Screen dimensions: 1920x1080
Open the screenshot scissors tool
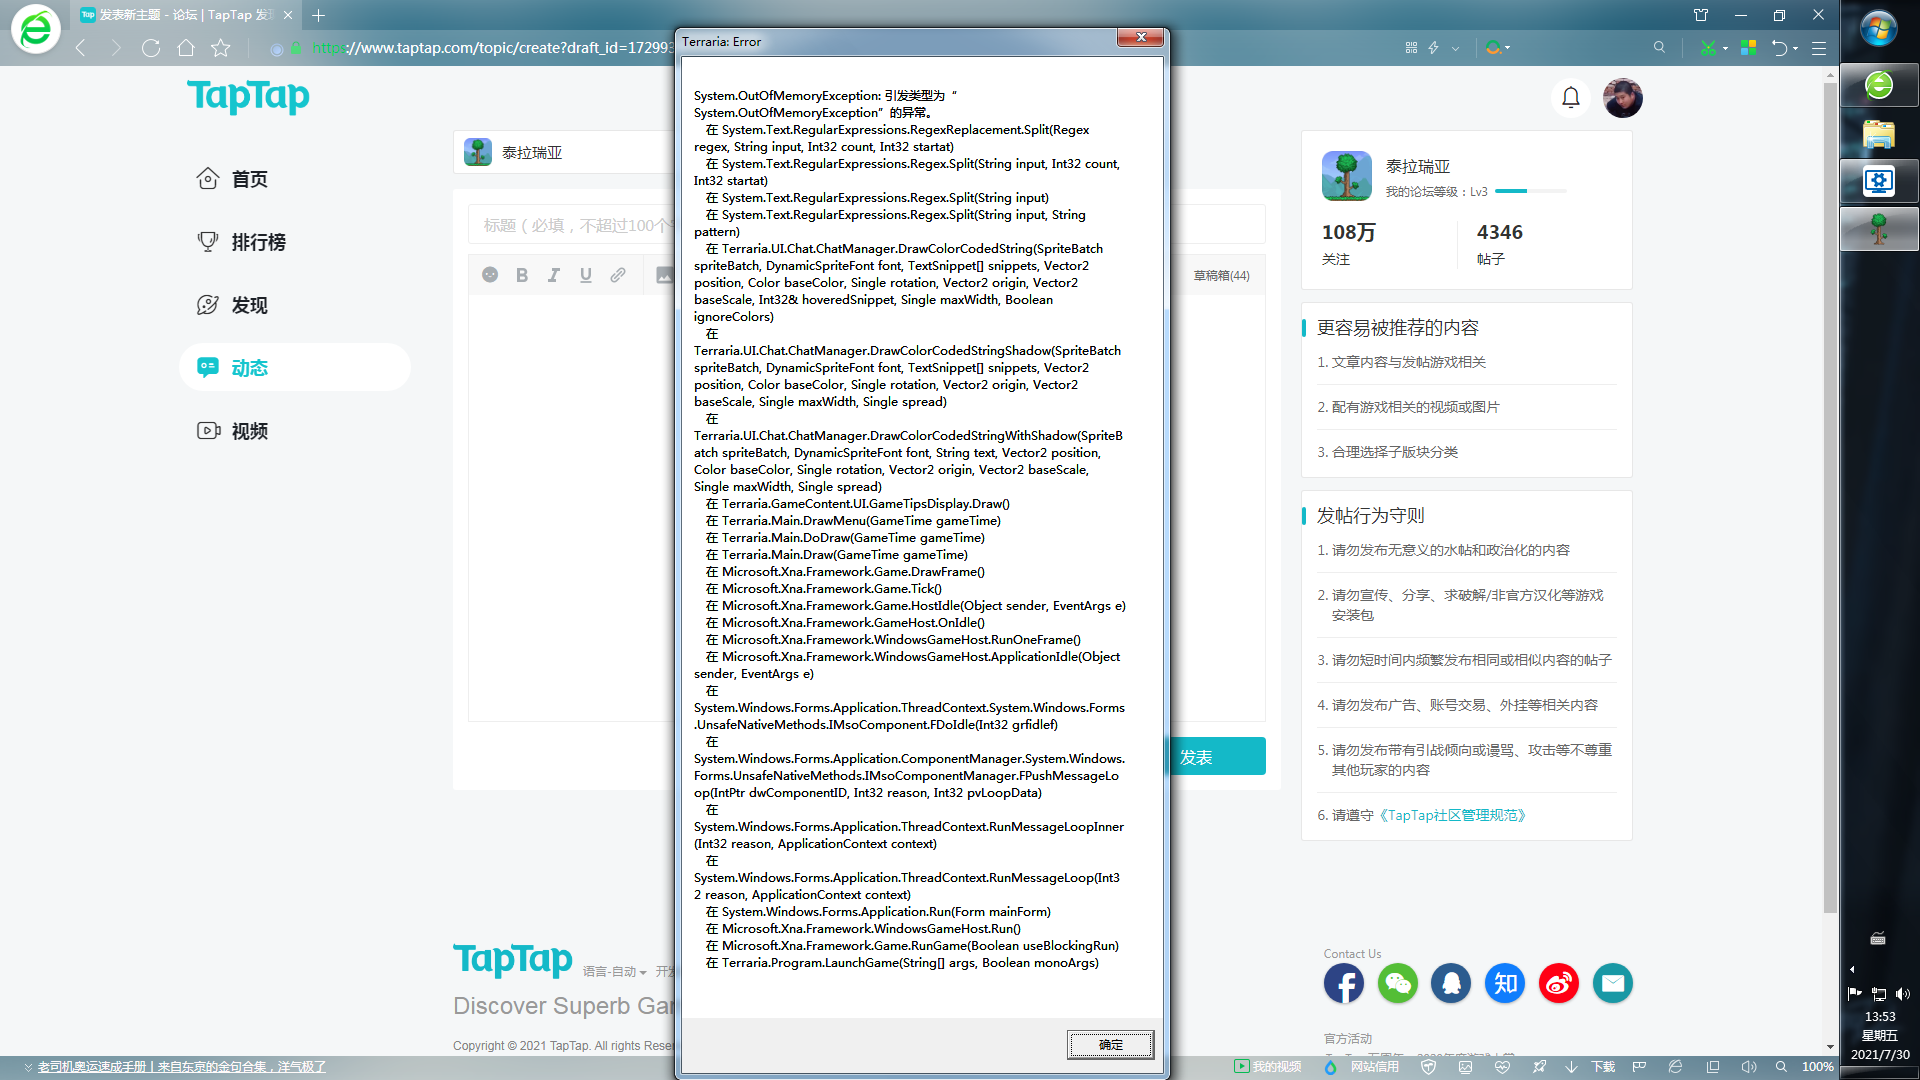click(x=1707, y=48)
